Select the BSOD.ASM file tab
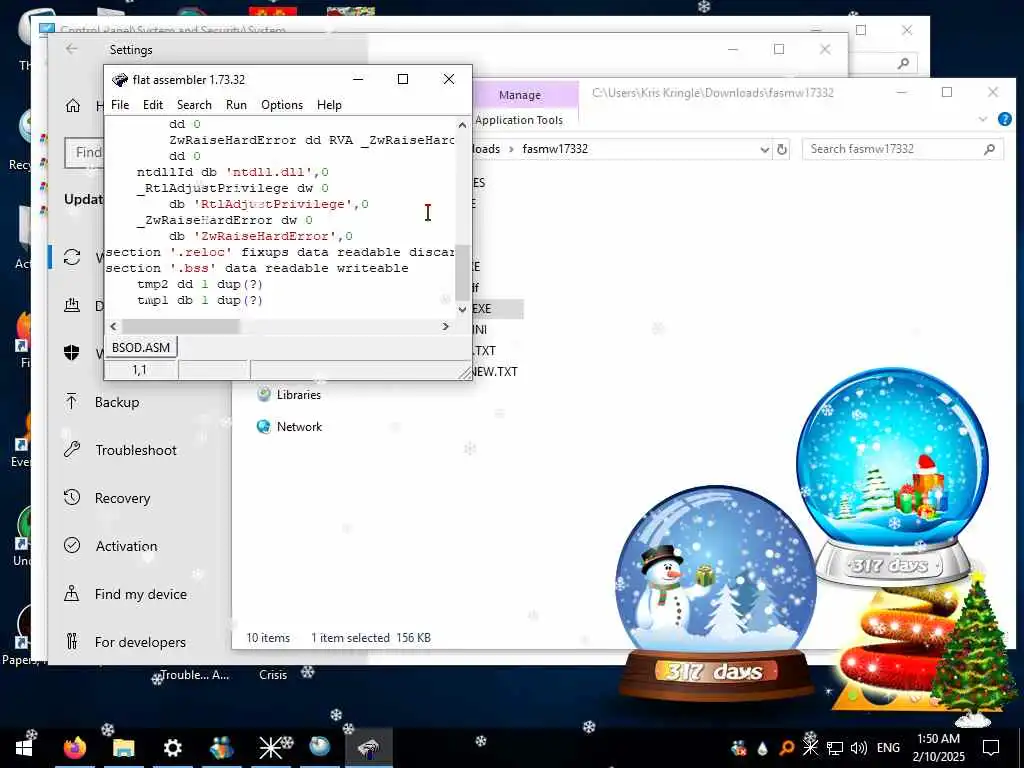 (140, 347)
